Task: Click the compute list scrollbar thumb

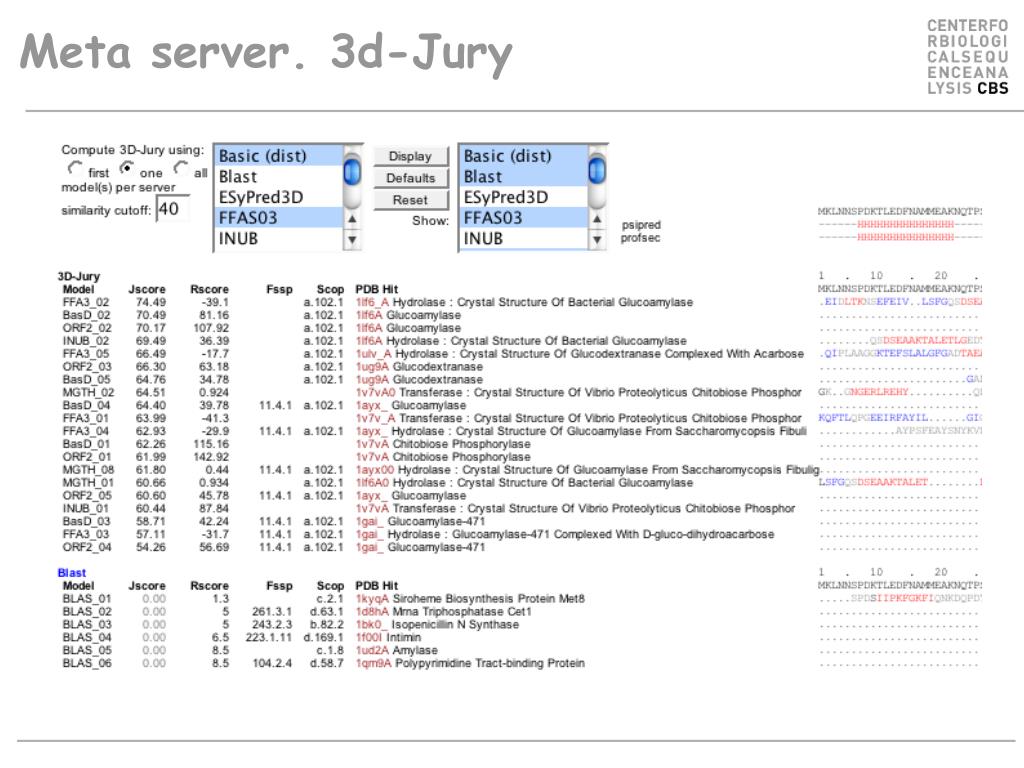Action: (x=352, y=172)
